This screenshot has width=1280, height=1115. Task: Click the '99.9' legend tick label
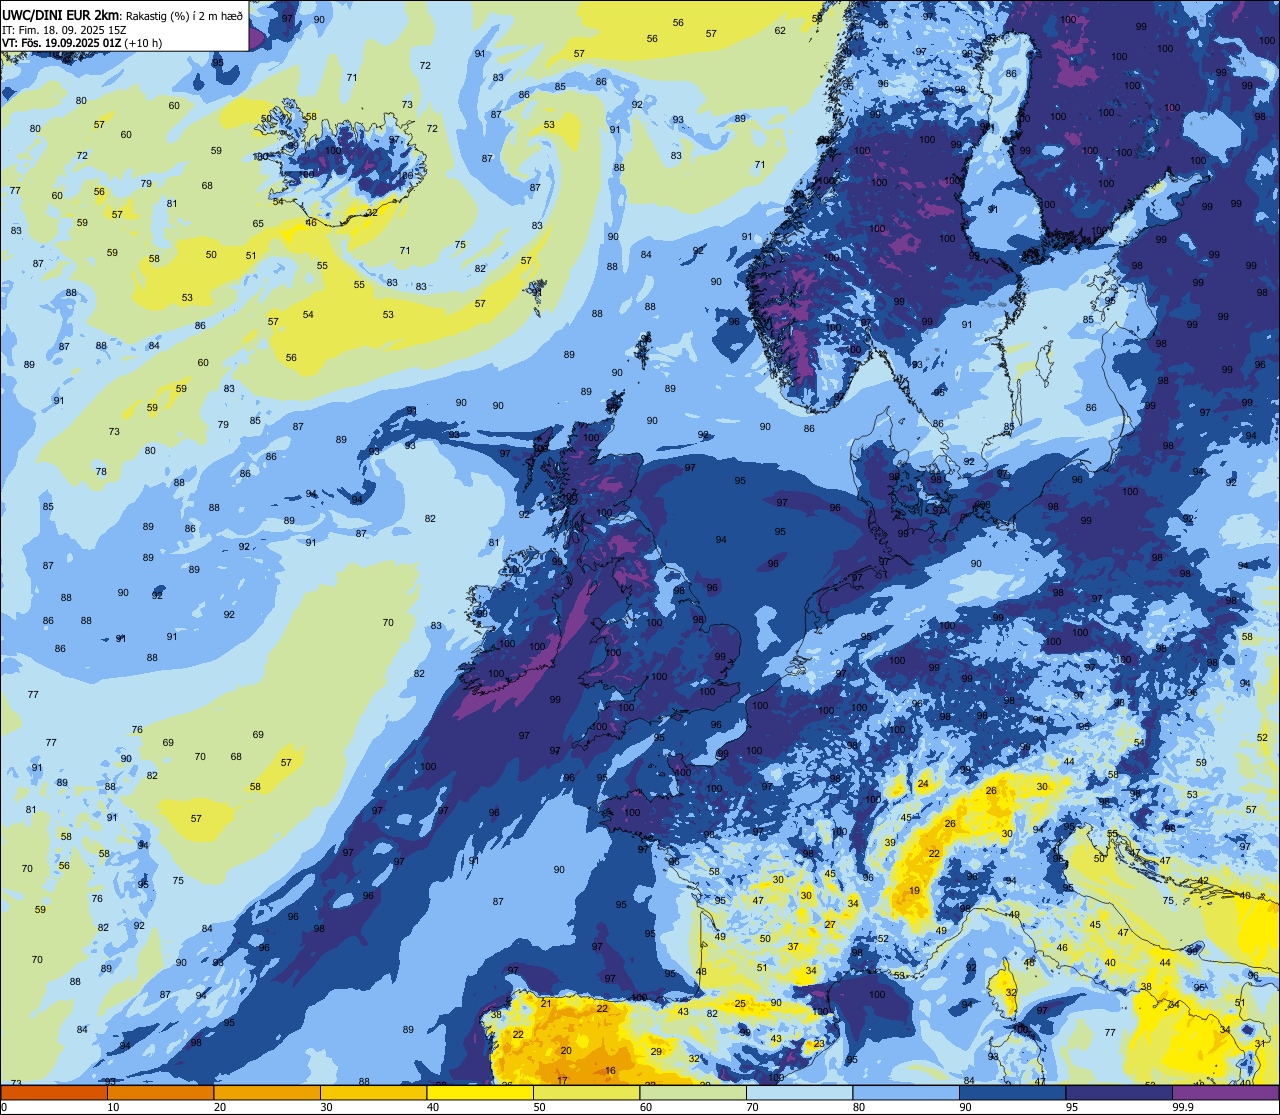click(x=1183, y=1107)
